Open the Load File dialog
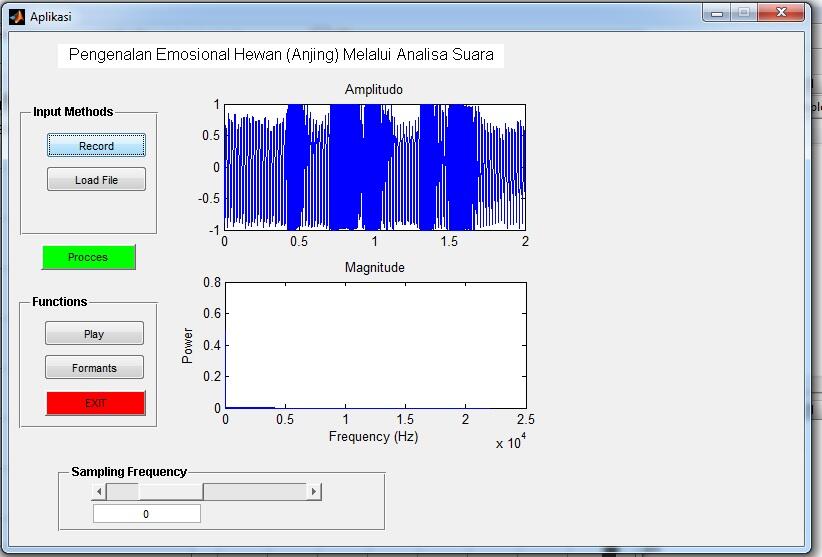 click(96, 180)
